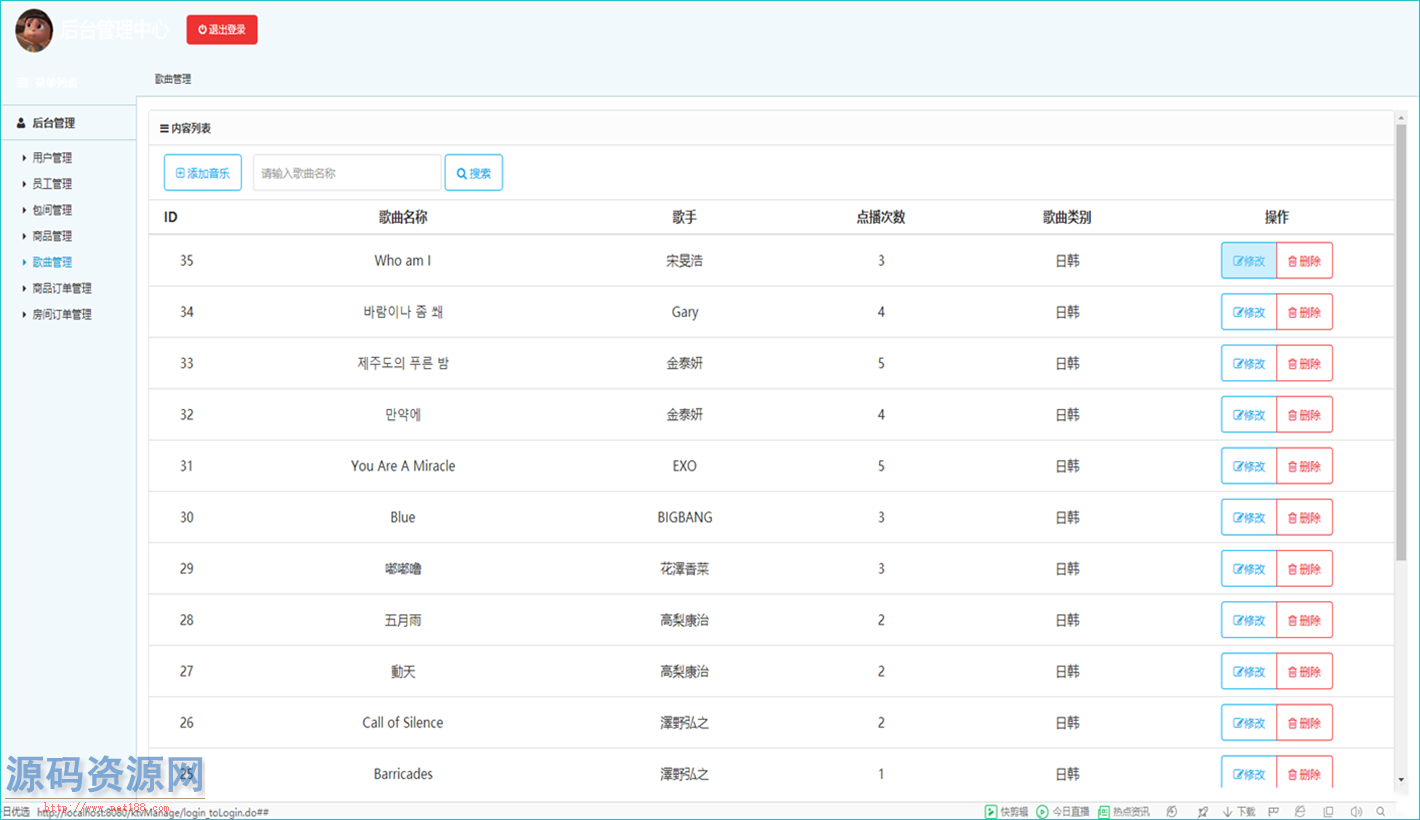Click the 下载 download icon in status bar

(x=1238, y=812)
